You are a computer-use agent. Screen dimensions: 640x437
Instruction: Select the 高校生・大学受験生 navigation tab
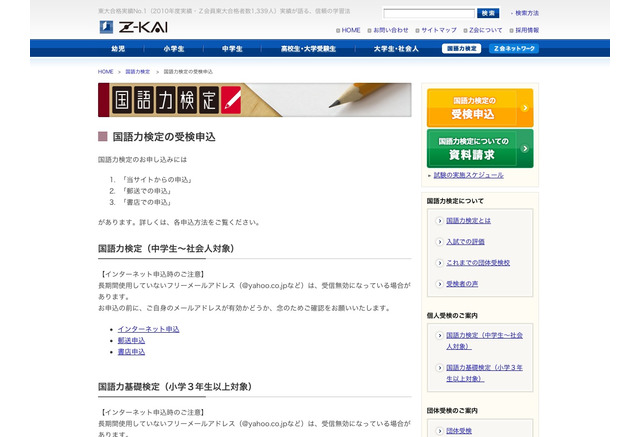click(x=310, y=48)
